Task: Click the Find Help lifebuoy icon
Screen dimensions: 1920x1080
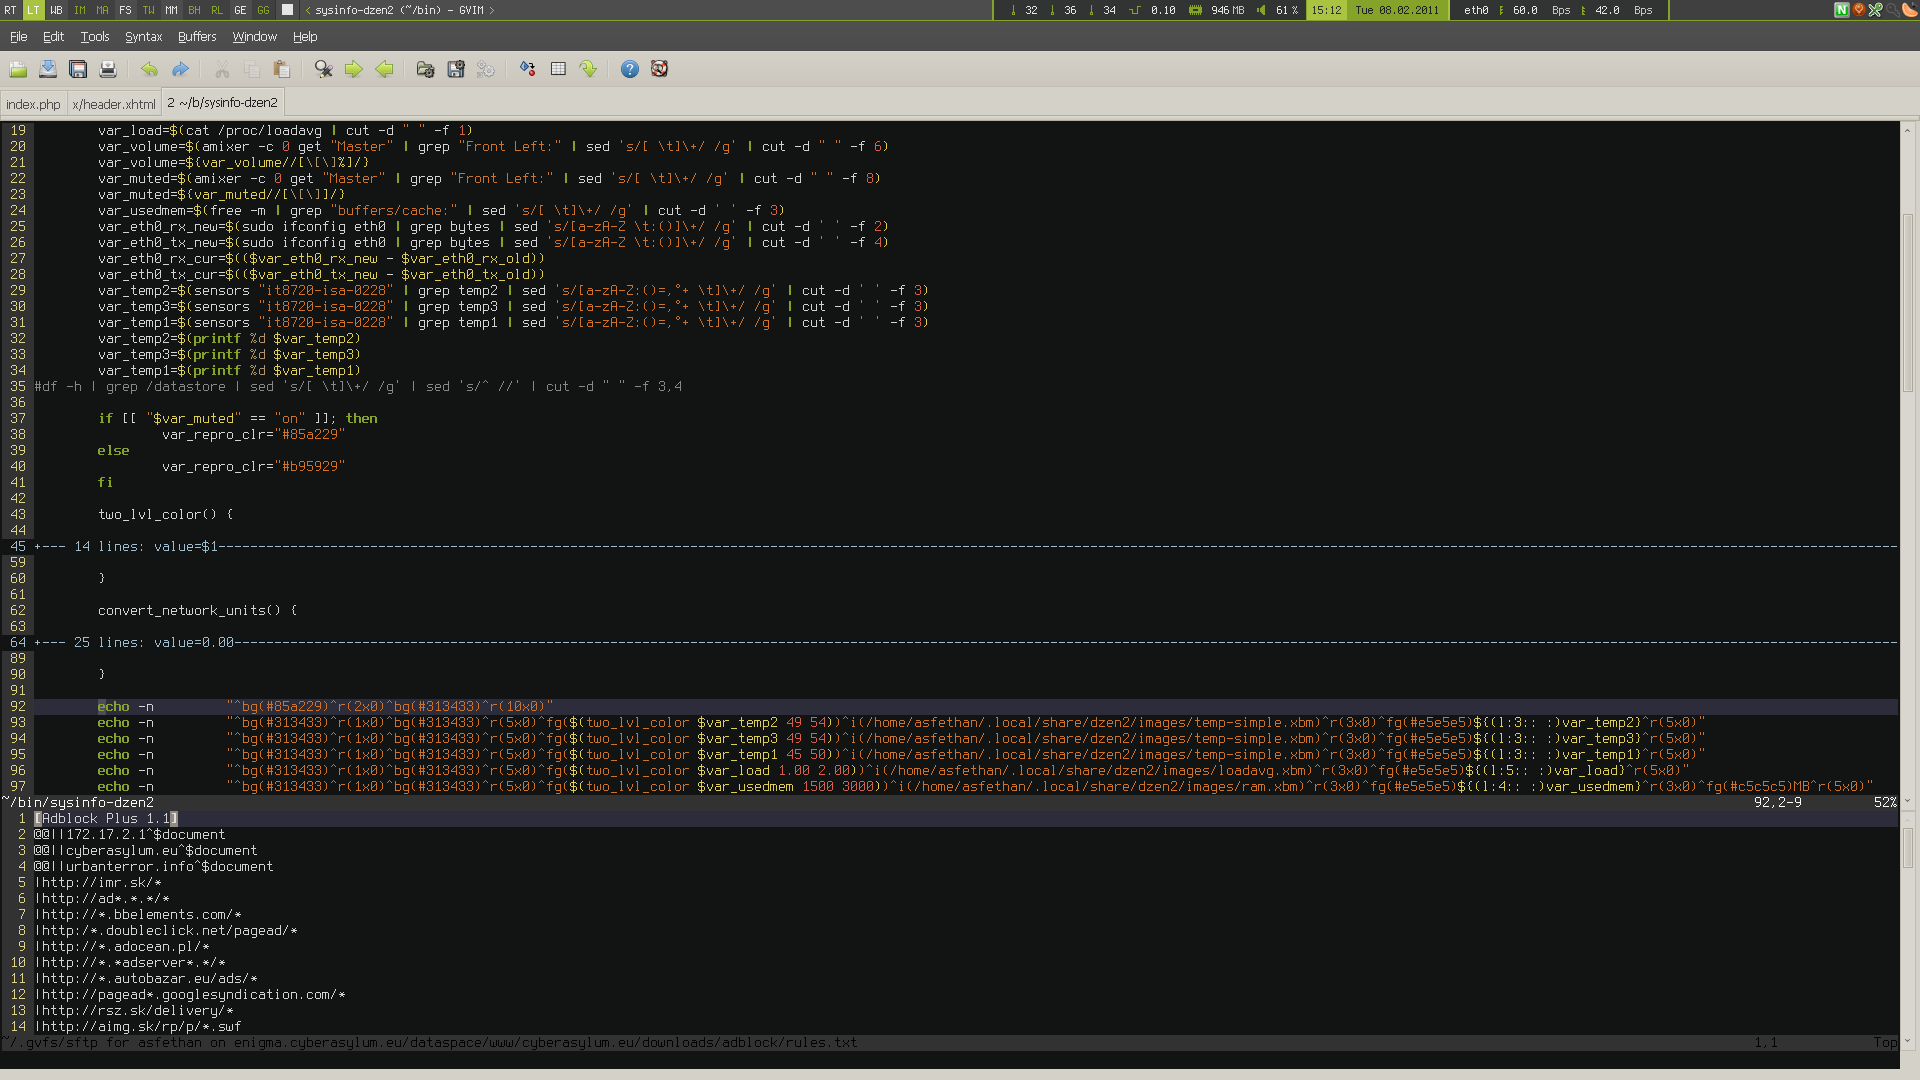Action: [659, 69]
